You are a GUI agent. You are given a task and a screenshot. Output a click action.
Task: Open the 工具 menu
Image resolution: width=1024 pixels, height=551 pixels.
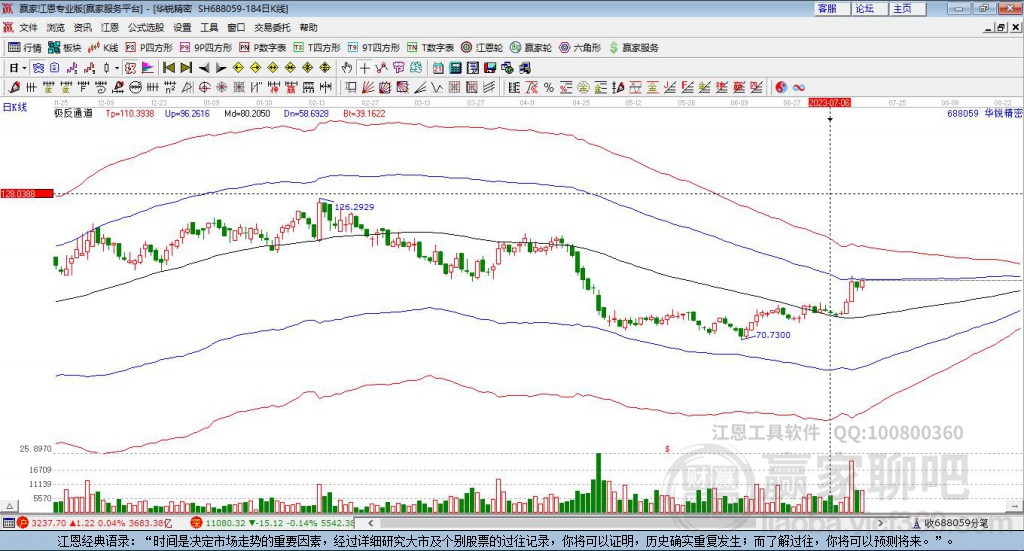209,27
